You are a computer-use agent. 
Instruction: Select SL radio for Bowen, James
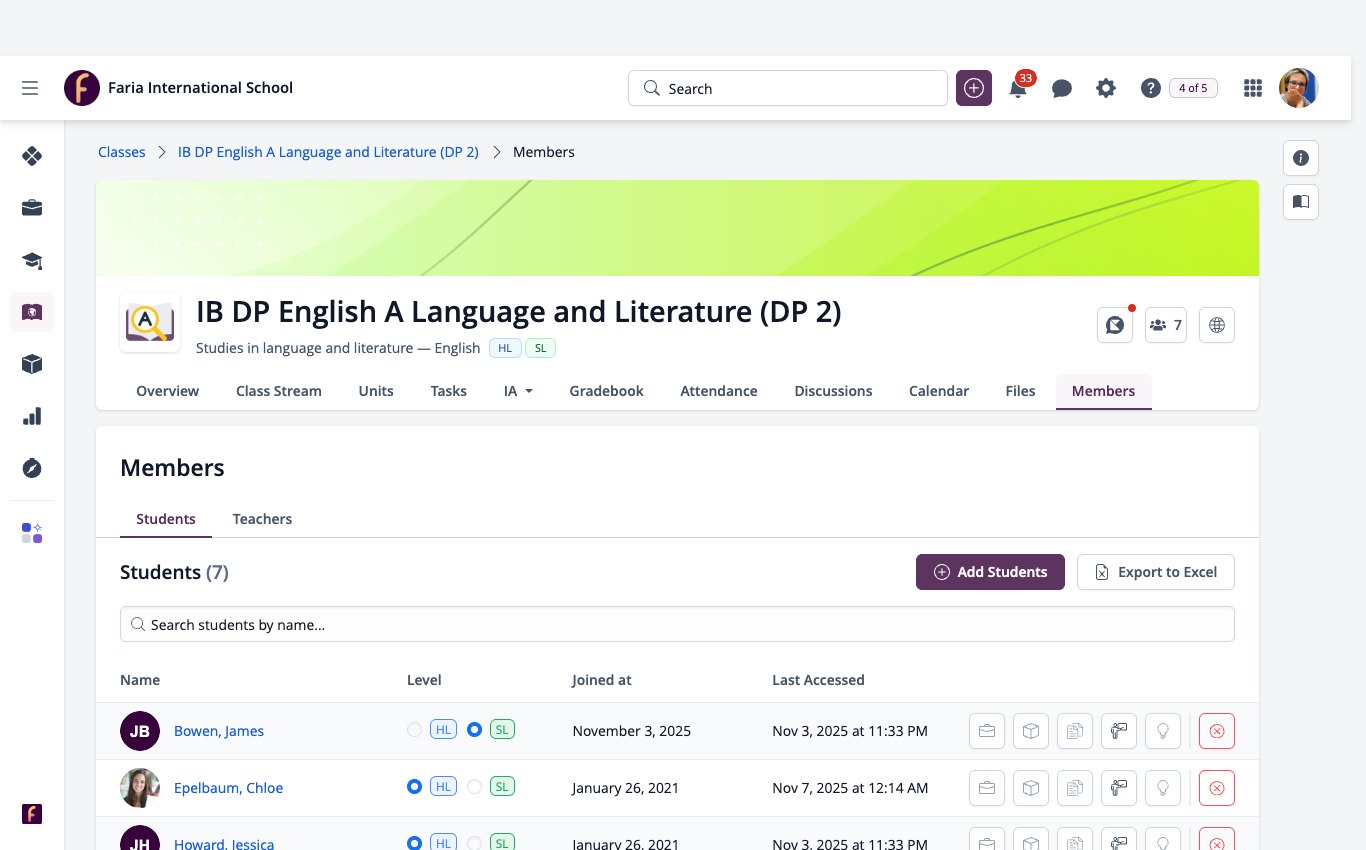tap(475, 730)
